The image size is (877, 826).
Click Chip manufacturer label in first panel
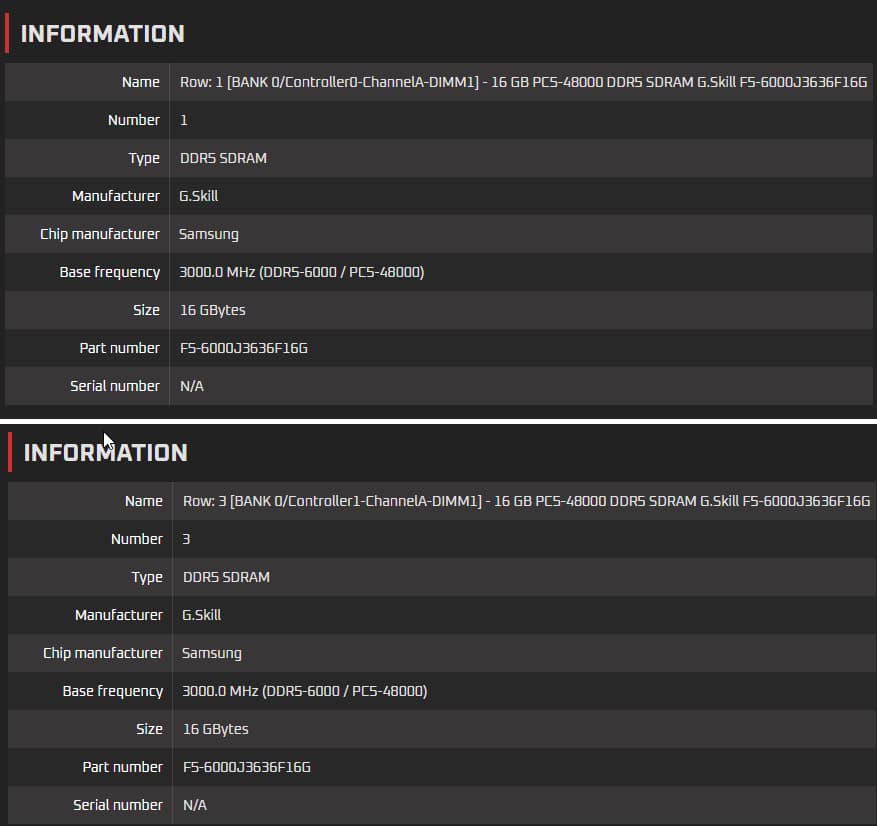(100, 234)
